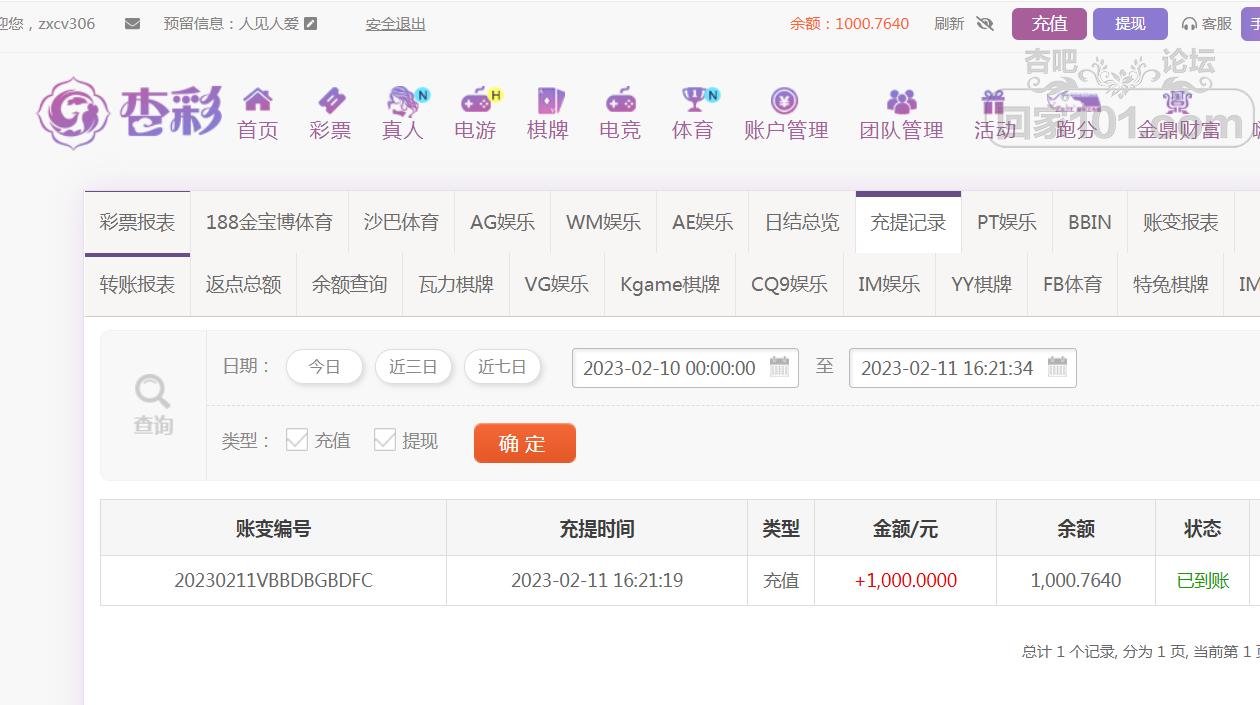Open the 棋牌 card games icon
Image resolution: width=1260 pixels, height=705 pixels.
(x=549, y=100)
